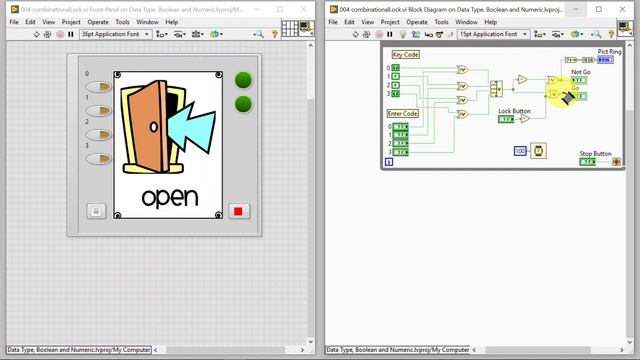Toggle Highlight Execution light bulb

pyautogui.click(x=403, y=34)
